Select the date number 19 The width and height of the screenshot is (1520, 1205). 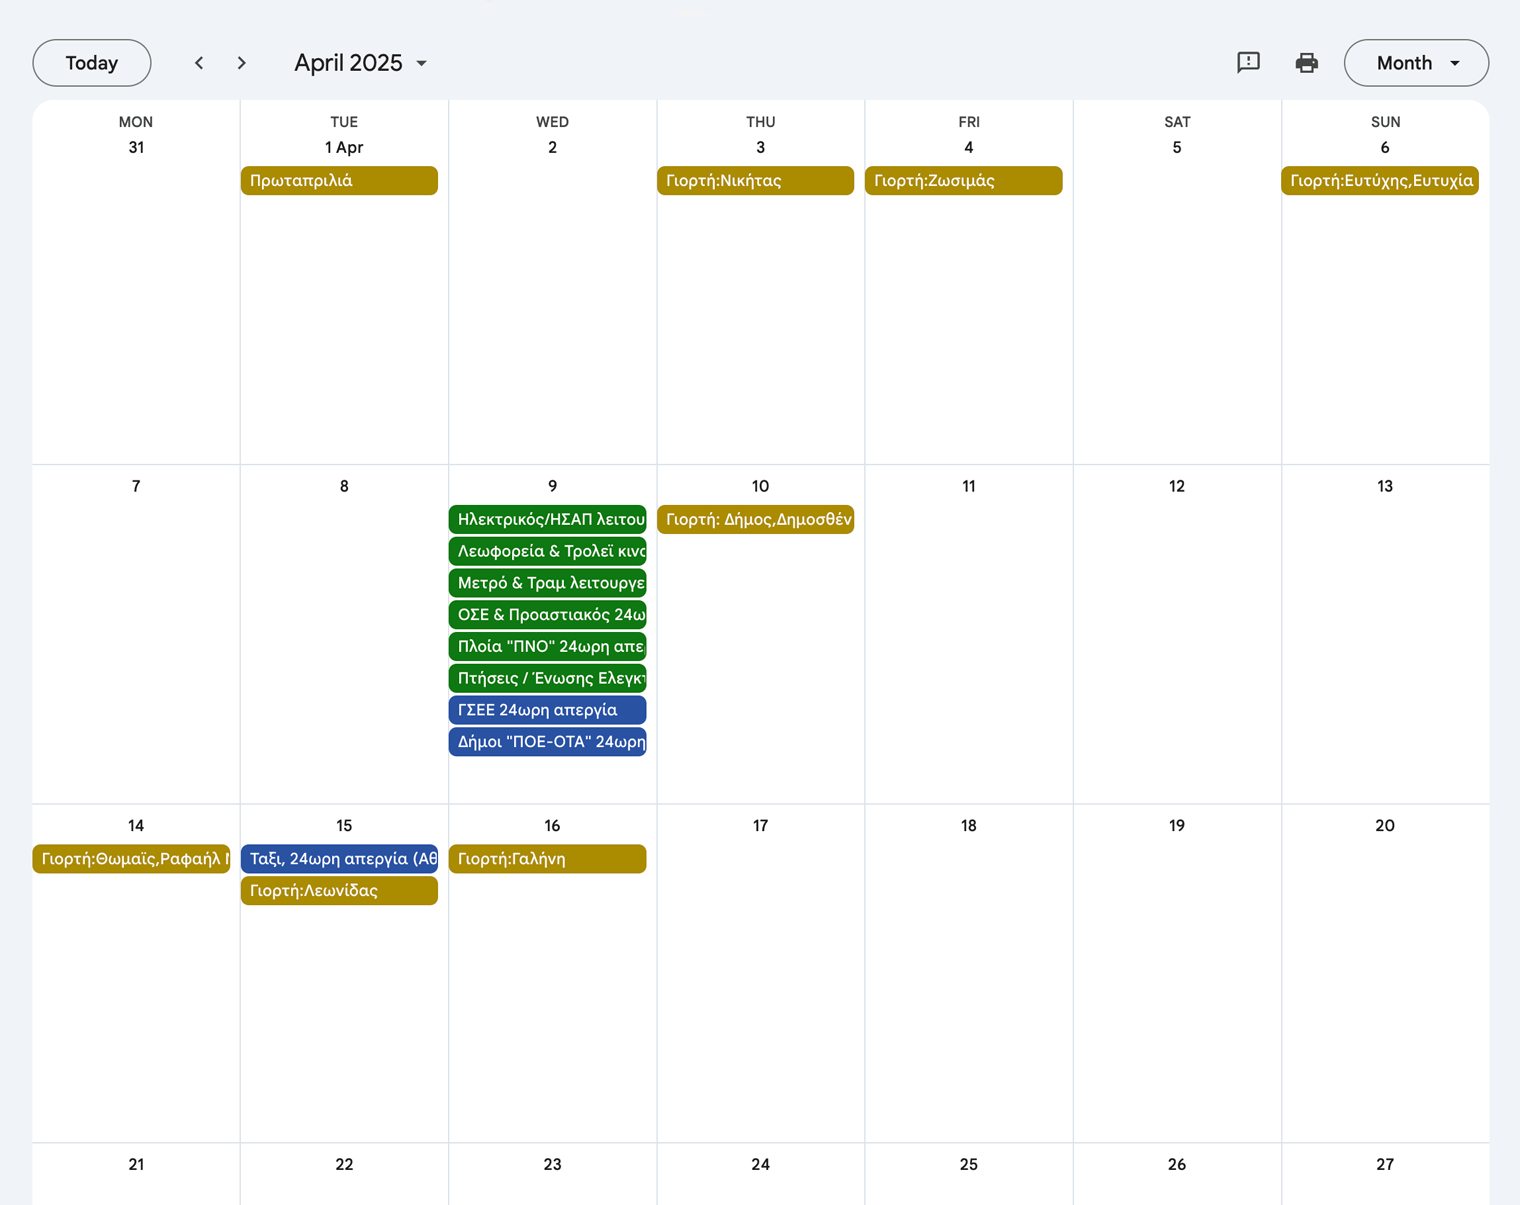click(x=1177, y=826)
